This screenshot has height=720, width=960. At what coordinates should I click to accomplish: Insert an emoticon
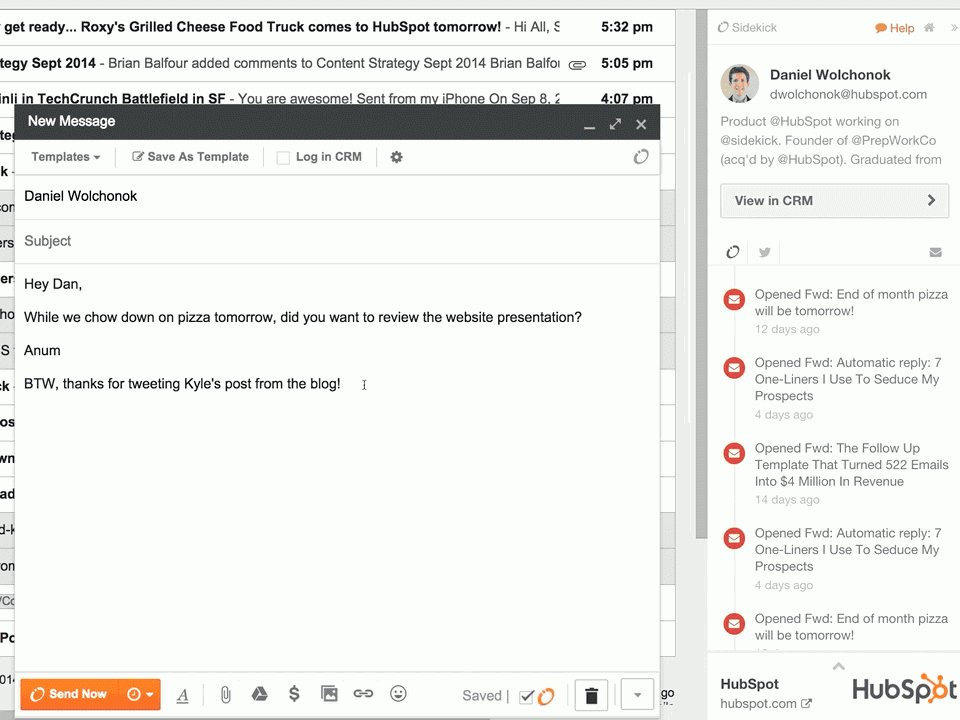click(x=398, y=694)
